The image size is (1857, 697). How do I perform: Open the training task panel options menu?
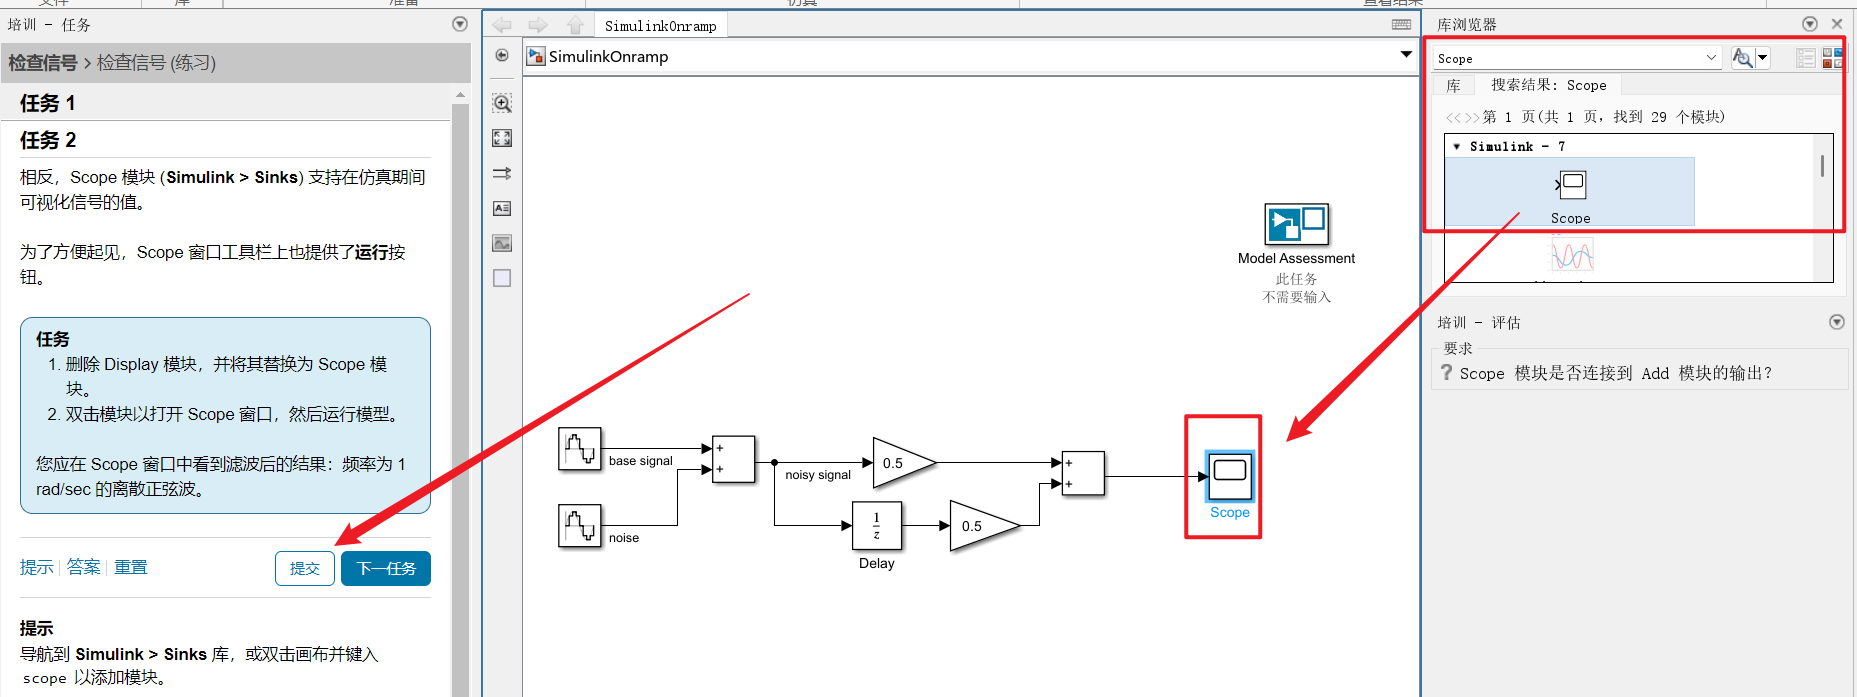coord(460,24)
